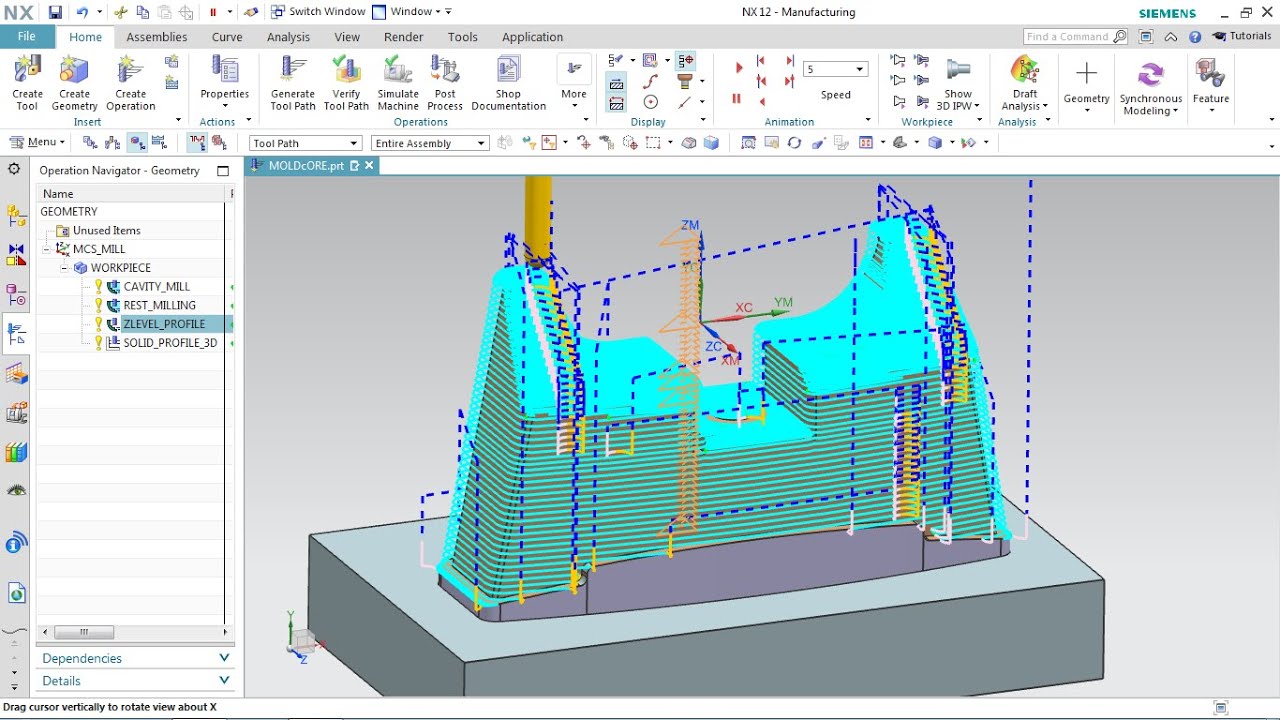Rewind animation to the start
The image size is (1280, 720).
click(x=761, y=61)
